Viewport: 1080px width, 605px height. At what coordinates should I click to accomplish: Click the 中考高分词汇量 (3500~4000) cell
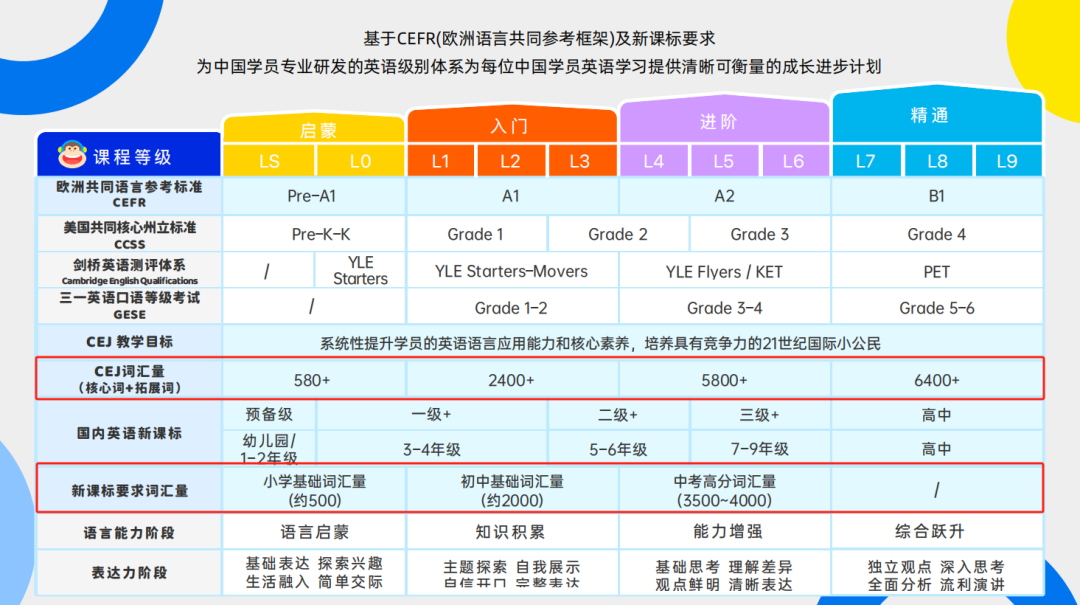[724, 491]
